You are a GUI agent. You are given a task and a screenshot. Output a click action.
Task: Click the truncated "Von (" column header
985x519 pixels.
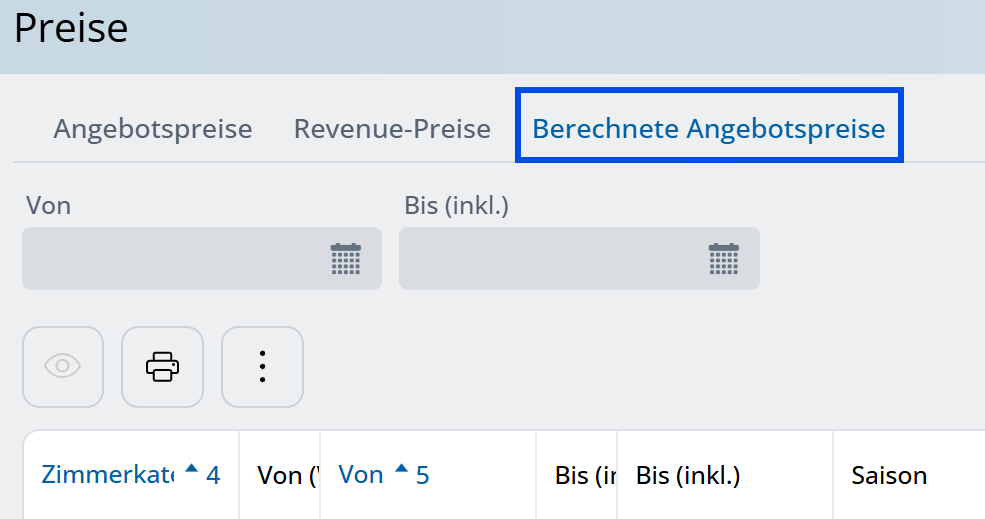click(x=288, y=476)
